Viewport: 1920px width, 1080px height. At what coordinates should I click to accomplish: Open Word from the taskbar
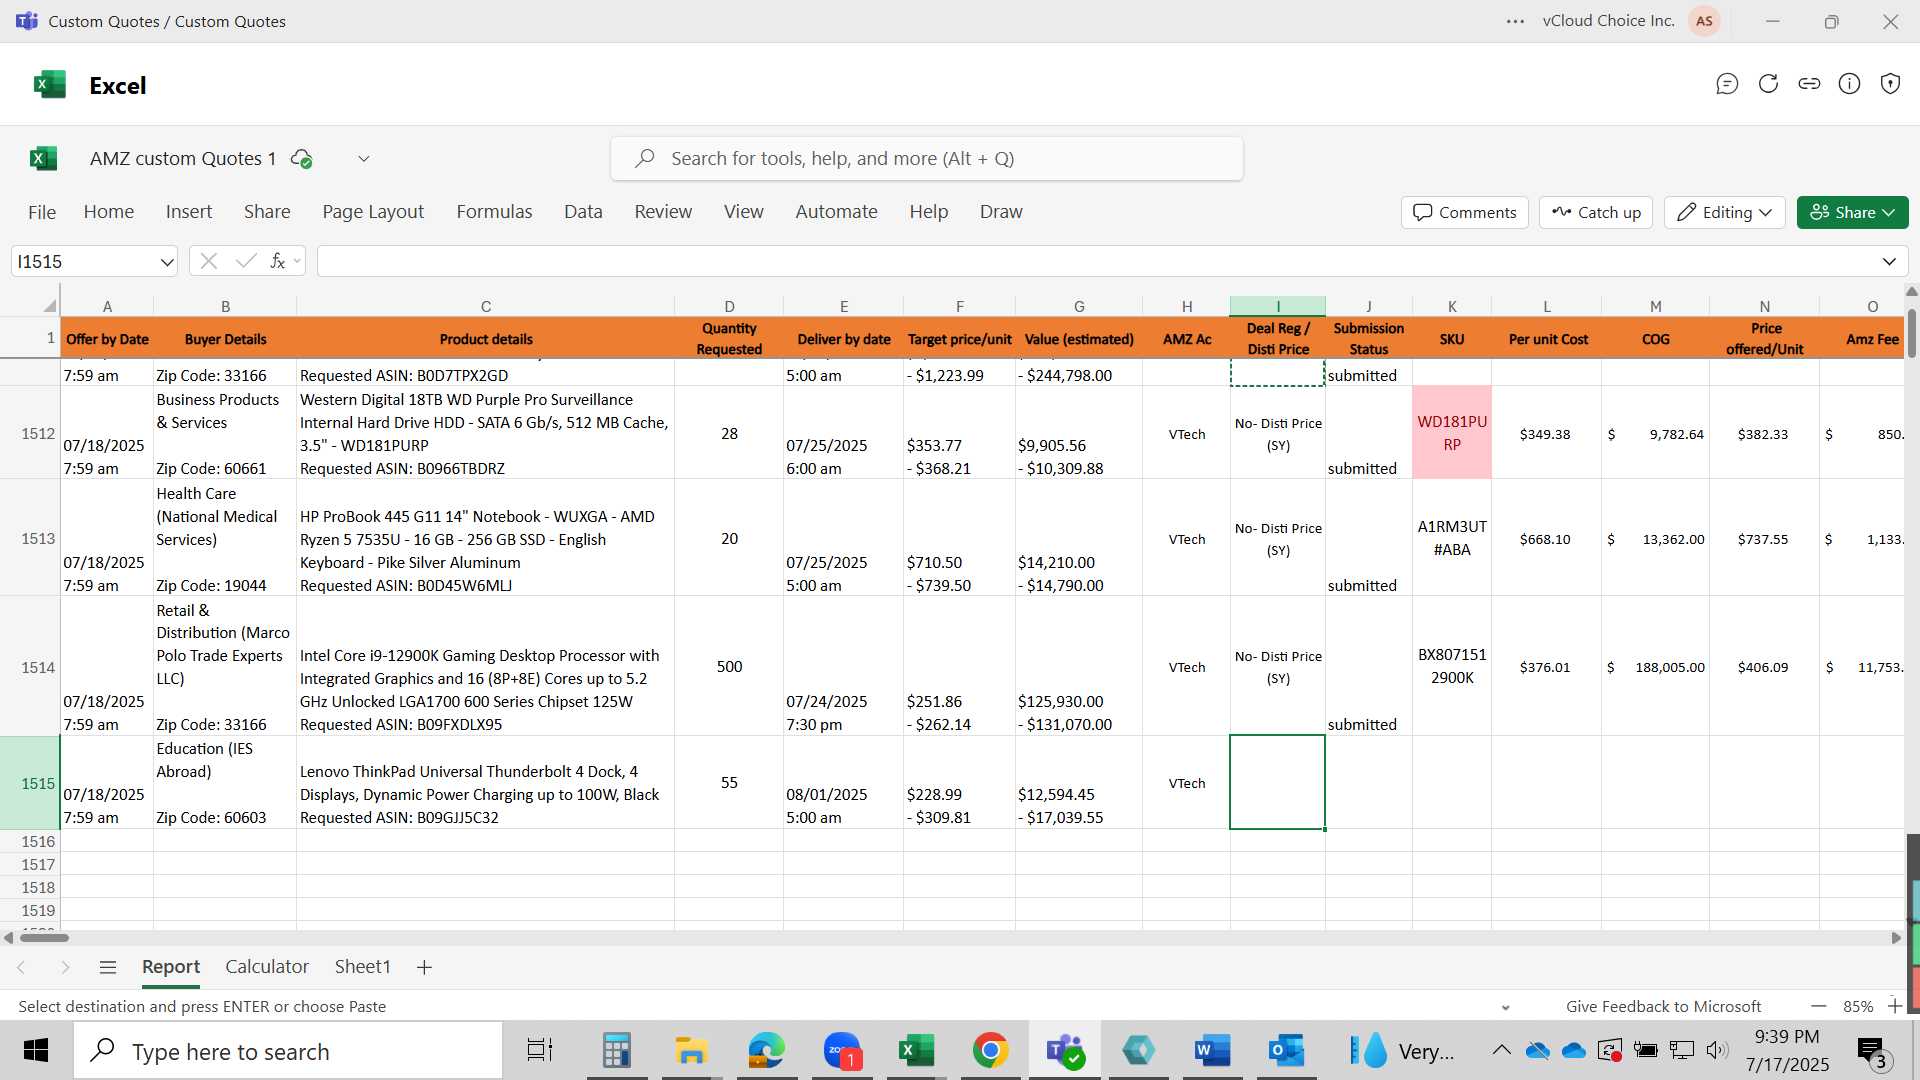[x=1212, y=1051]
